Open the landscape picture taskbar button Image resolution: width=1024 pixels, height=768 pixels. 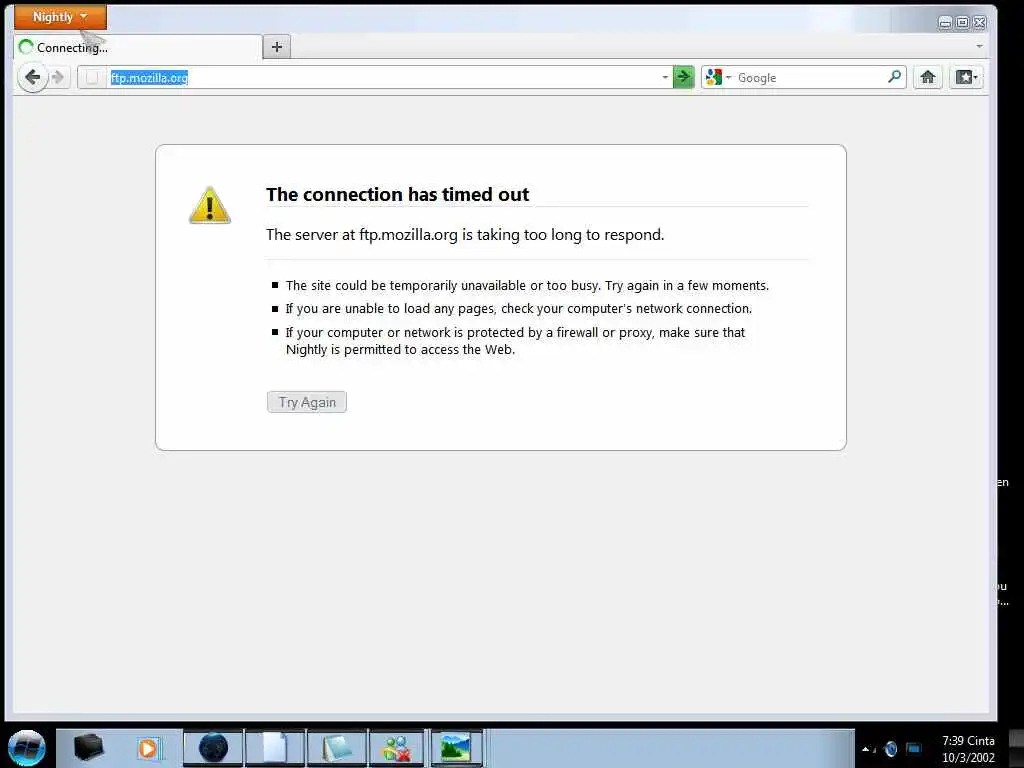pos(455,748)
